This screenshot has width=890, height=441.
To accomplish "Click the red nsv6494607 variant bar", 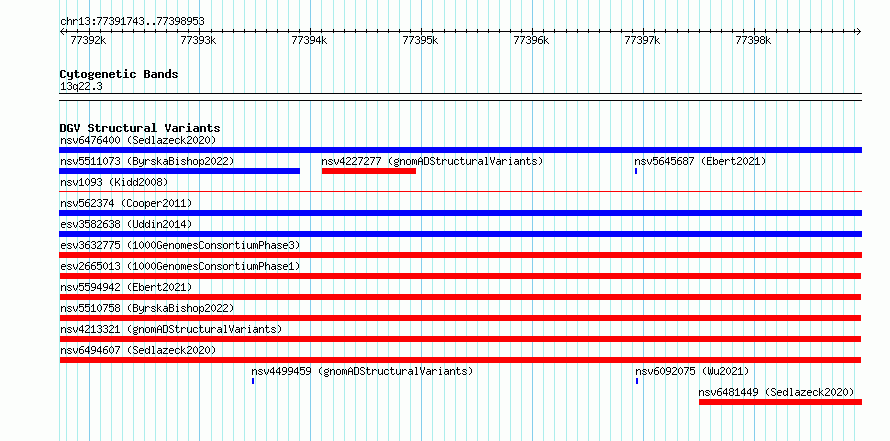I will (x=460, y=360).
